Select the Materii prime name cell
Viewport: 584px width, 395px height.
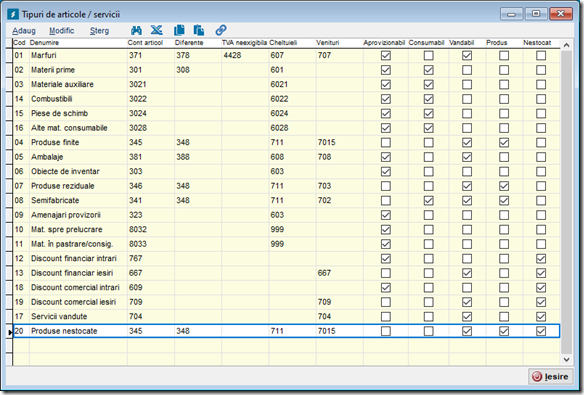click(78, 70)
